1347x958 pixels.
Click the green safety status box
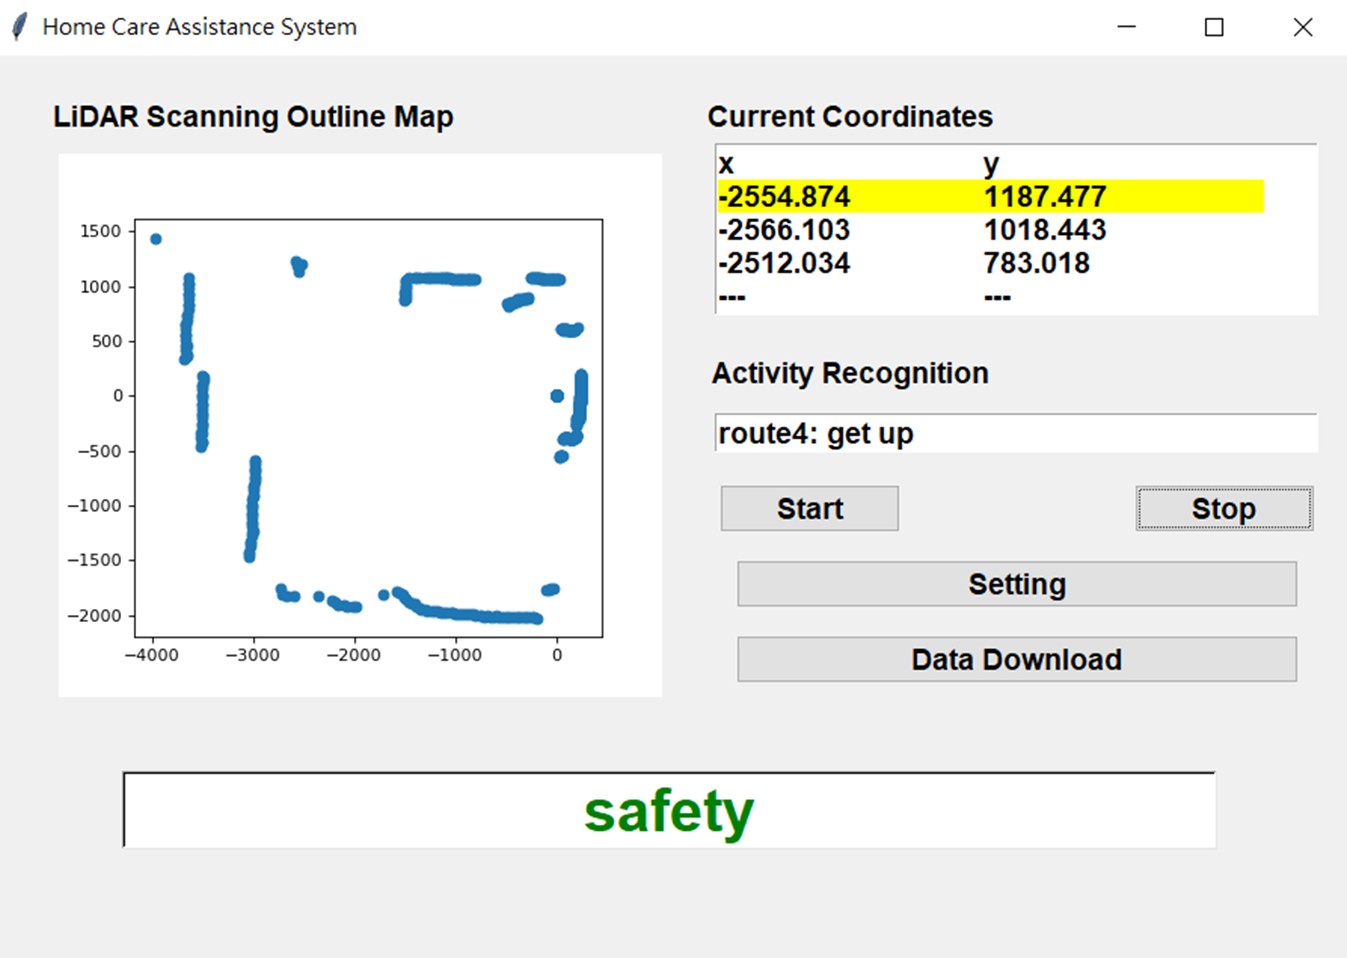[x=669, y=811]
